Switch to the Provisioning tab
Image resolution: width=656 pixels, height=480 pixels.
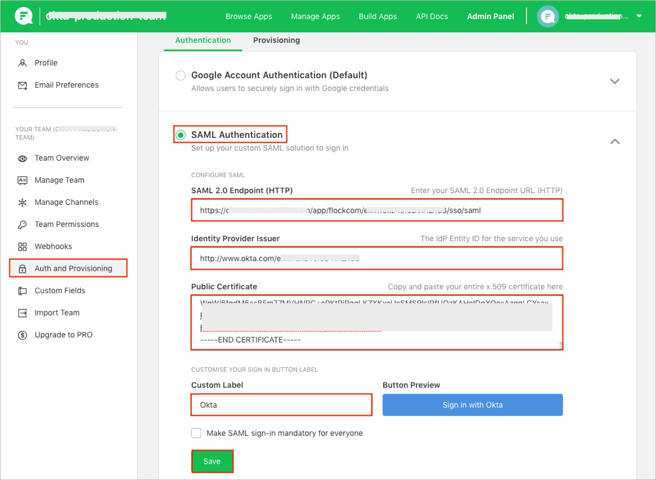click(x=276, y=40)
